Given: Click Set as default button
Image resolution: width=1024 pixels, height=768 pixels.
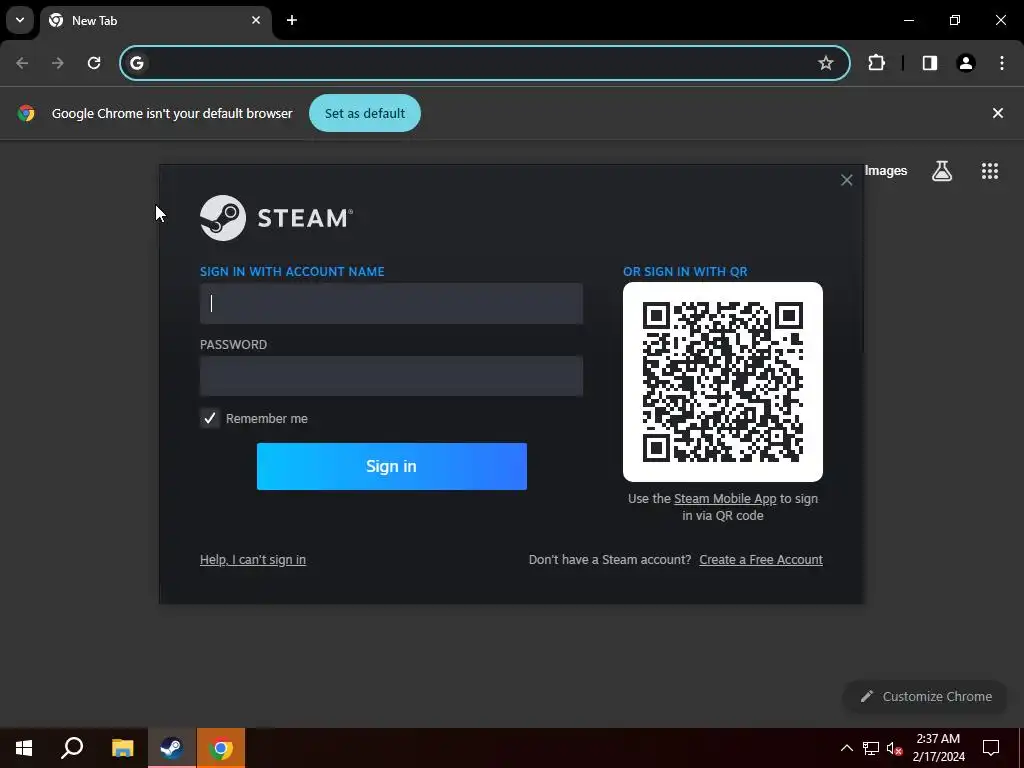Looking at the screenshot, I should 365,113.
